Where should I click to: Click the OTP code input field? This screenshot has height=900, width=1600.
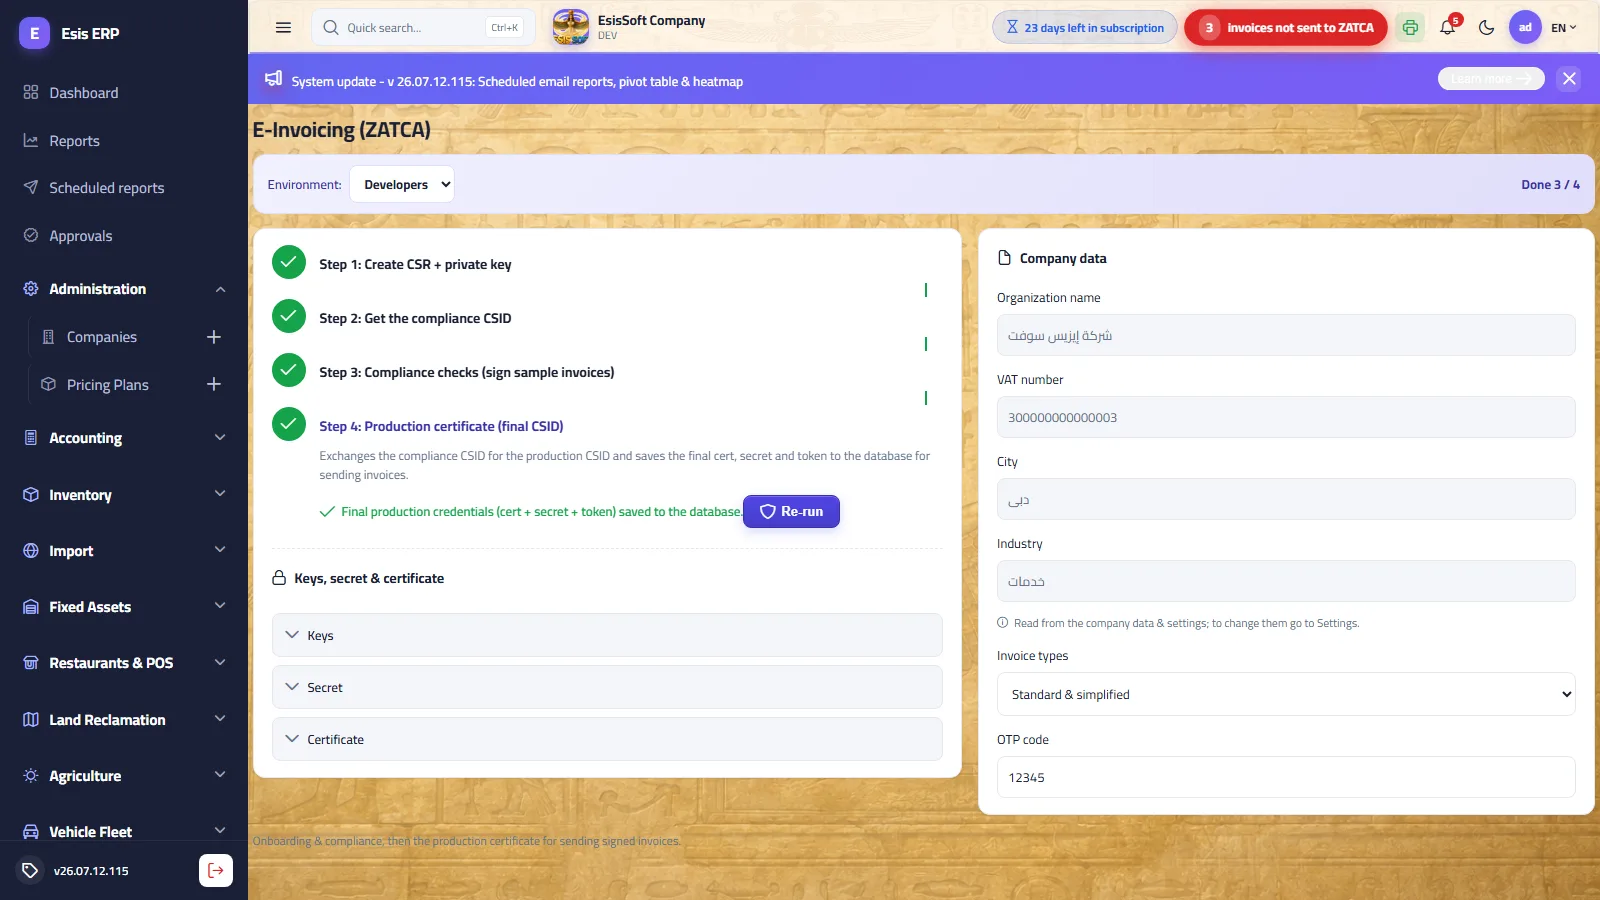[1286, 777]
